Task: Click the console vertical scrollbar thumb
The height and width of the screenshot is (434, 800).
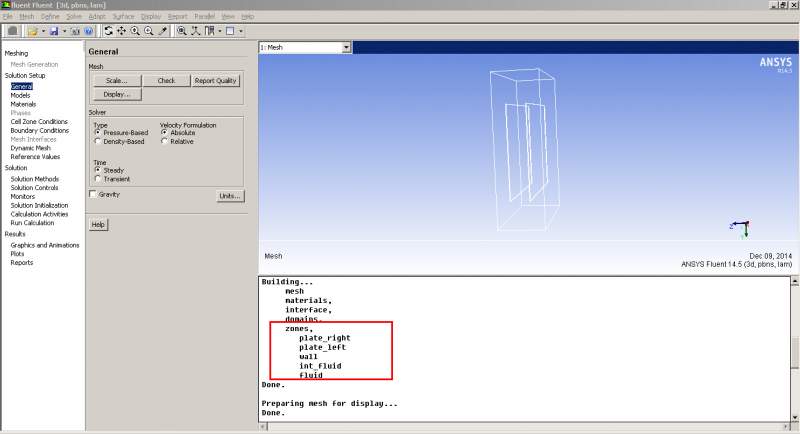Action: coord(795,351)
